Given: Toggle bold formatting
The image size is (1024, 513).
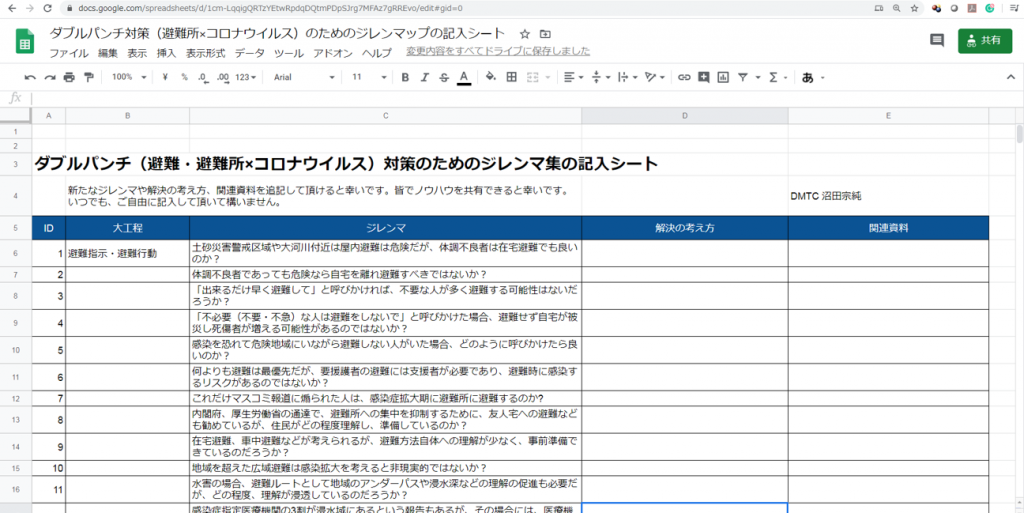Looking at the screenshot, I should (406, 77).
